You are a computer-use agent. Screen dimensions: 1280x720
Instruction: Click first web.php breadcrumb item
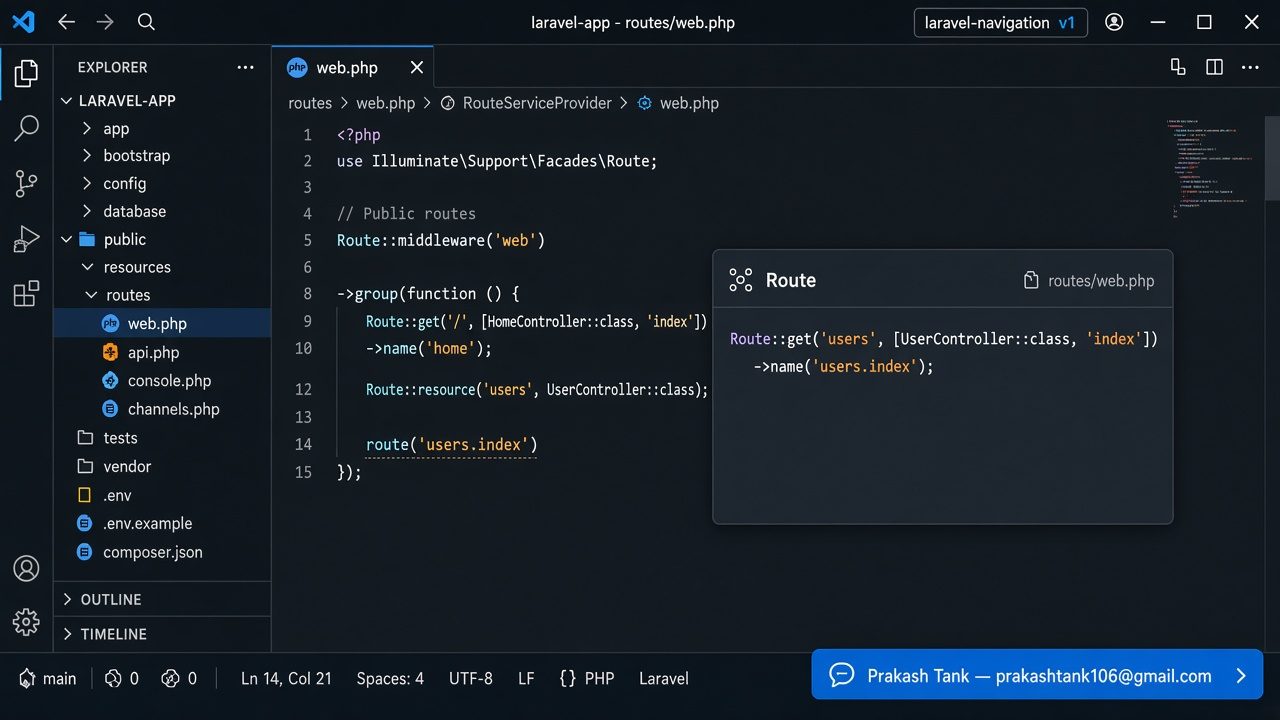[385, 103]
